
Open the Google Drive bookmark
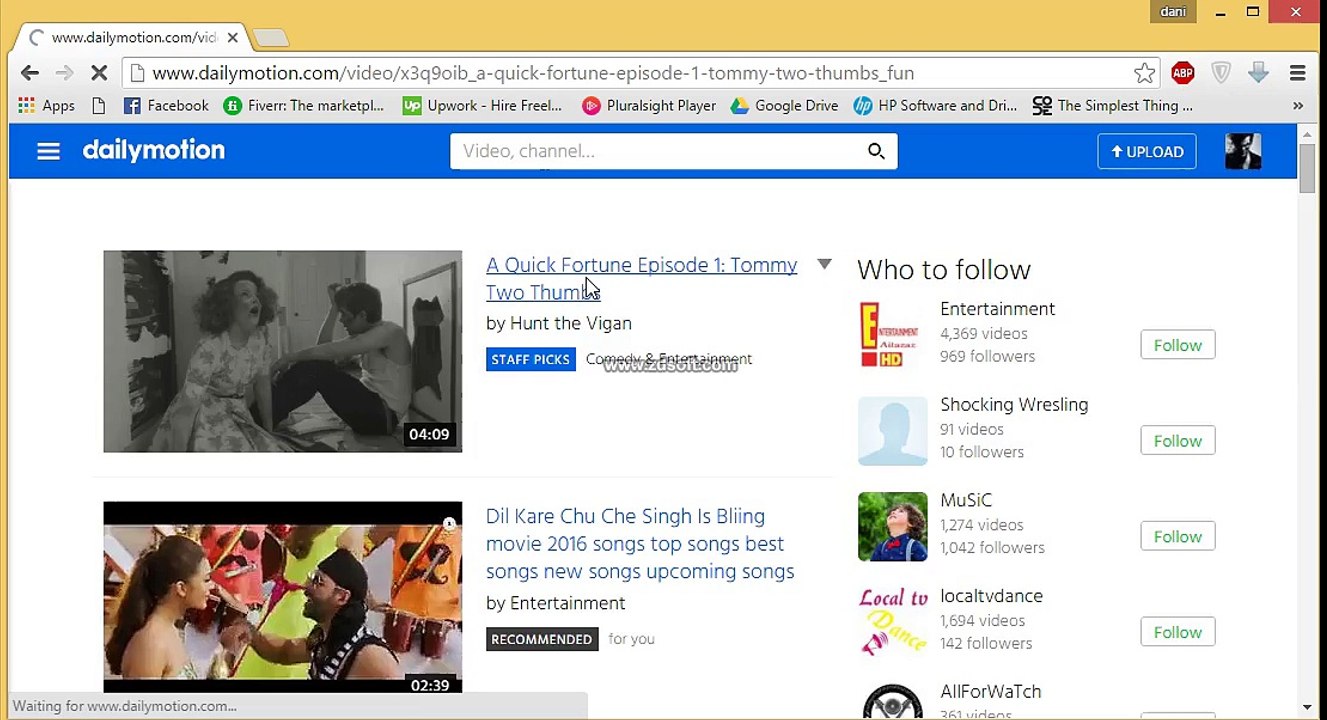pos(785,106)
